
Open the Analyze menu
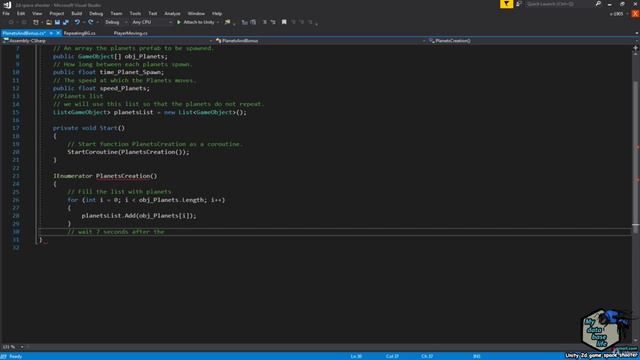172,13
